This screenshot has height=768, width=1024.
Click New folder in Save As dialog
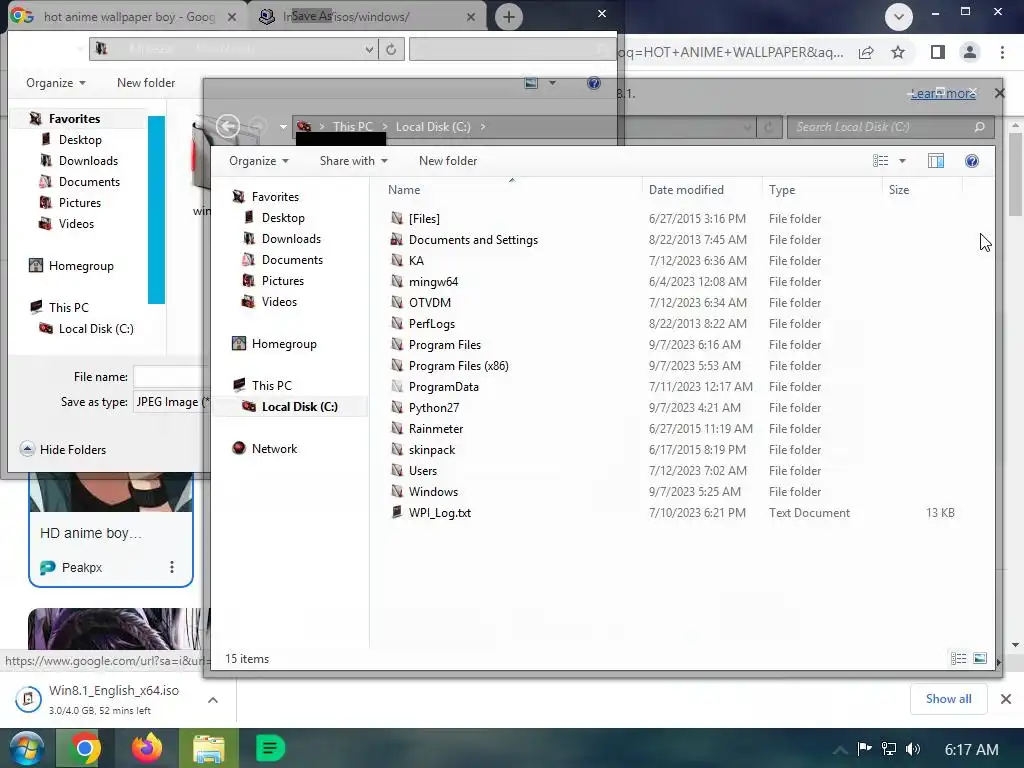click(x=146, y=83)
